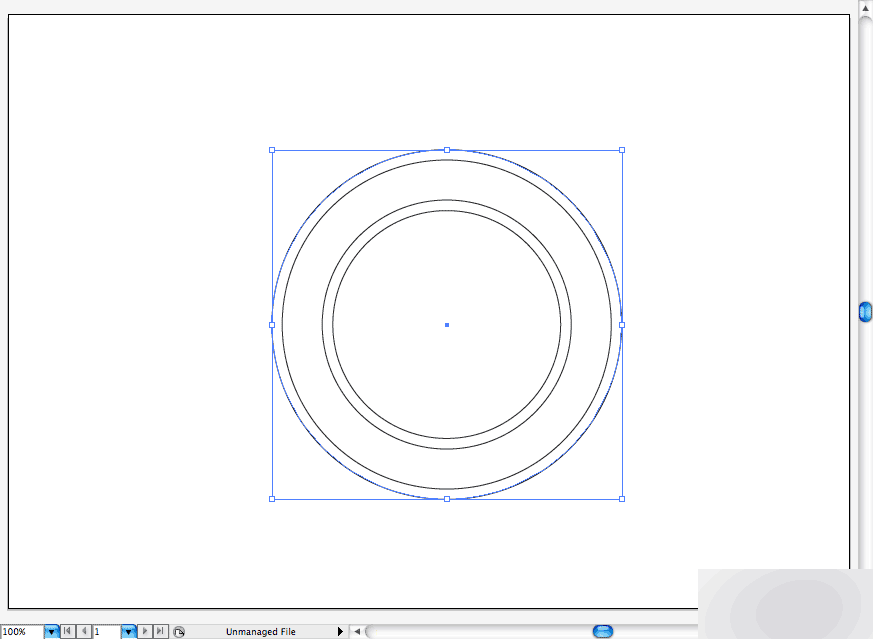Click the vertical scrollbar up arrow
This screenshot has width=873, height=639.
(866, 7)
